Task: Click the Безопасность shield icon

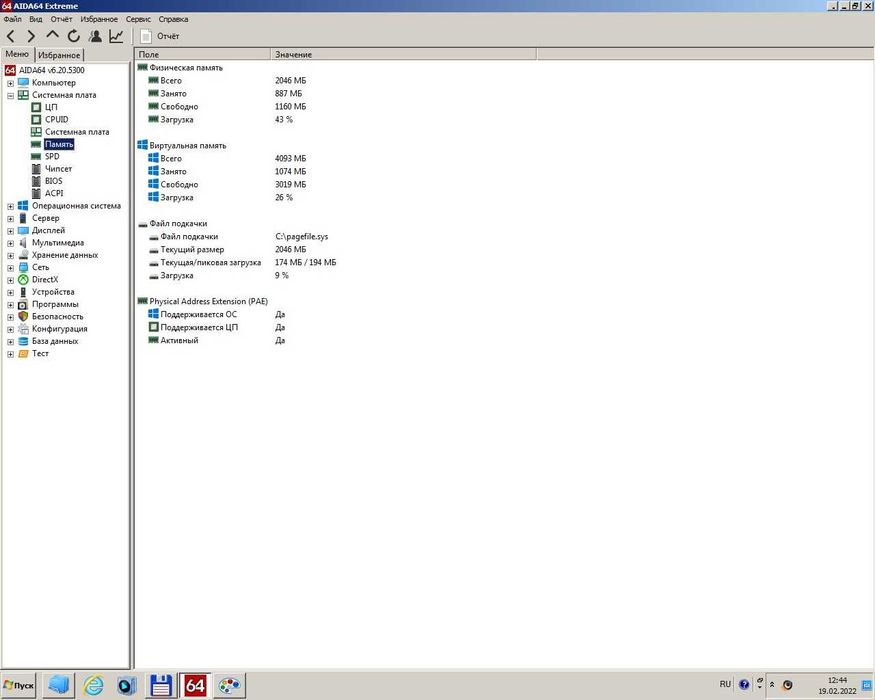Action: click(23, 317)
